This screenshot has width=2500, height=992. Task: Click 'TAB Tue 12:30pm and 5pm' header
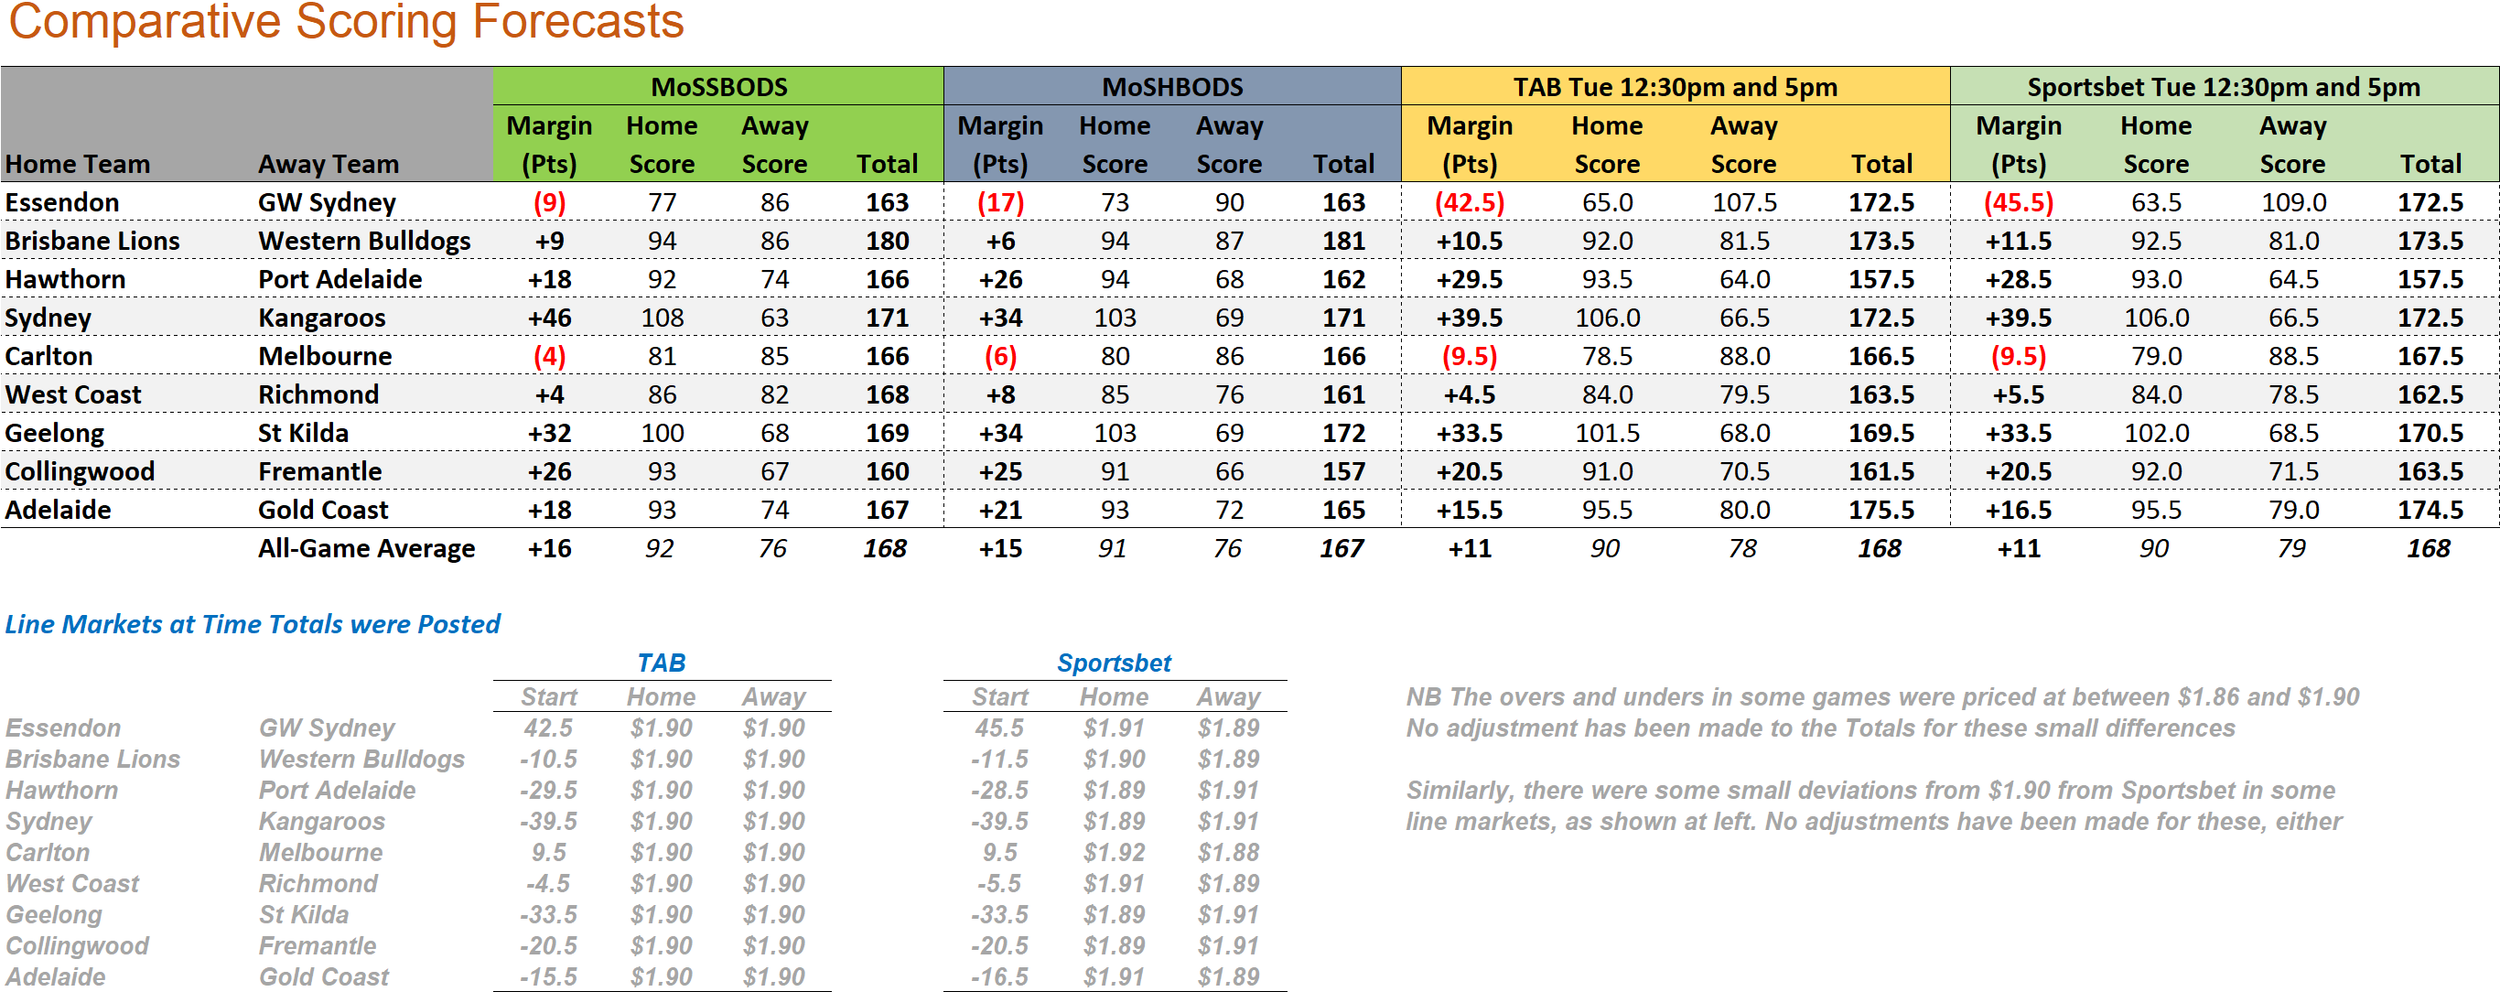tap(1675, 87)
